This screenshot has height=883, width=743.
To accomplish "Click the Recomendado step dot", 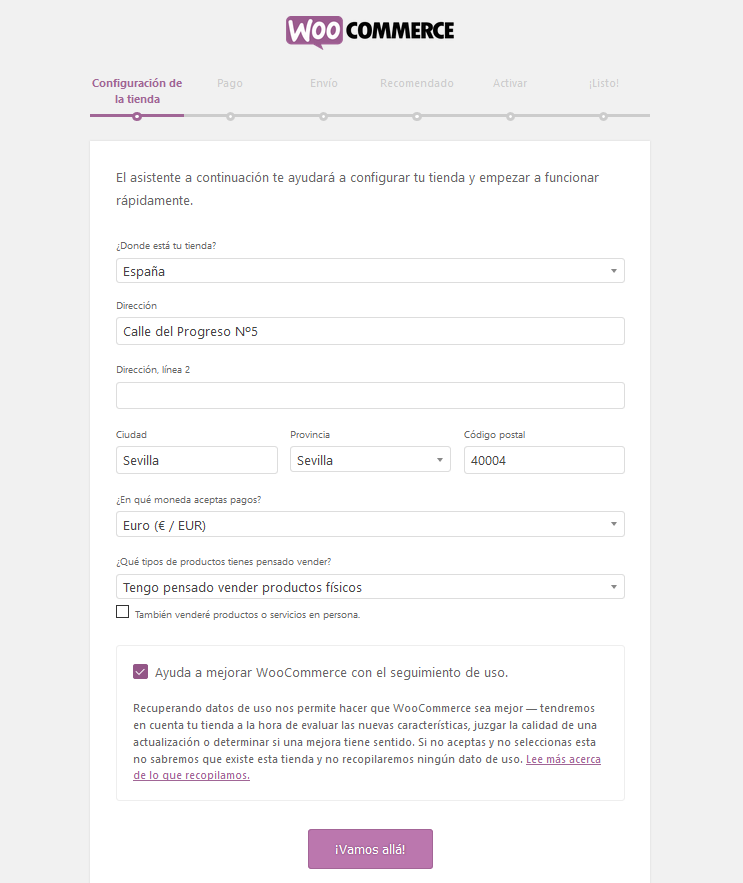I will click(417, 116).
